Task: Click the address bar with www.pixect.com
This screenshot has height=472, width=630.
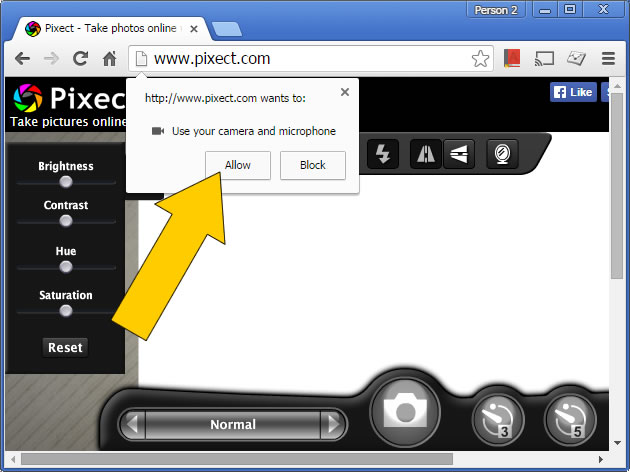Action: click(311, 59)
